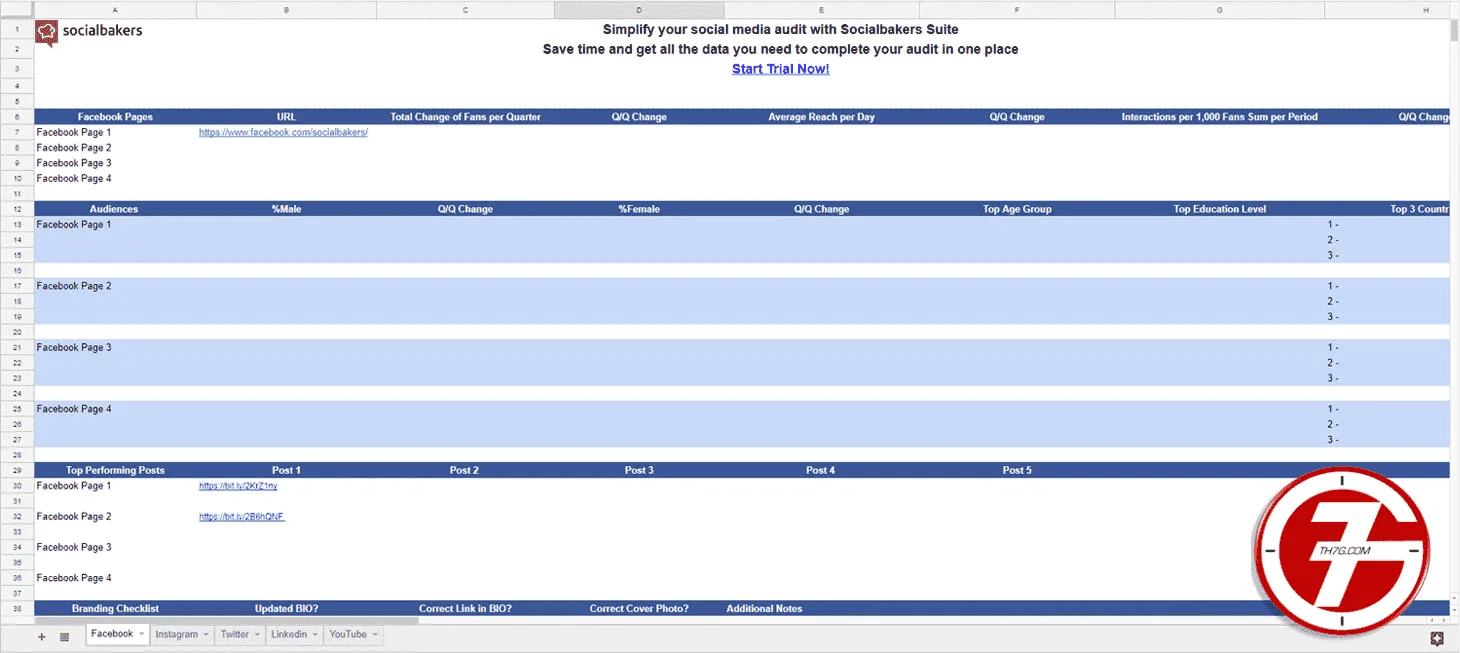Open the bit.ly link for Facebook Page 2
The height and width of the screenshot is (653, 1460).
pyautogui.click(x=242, y=517)
